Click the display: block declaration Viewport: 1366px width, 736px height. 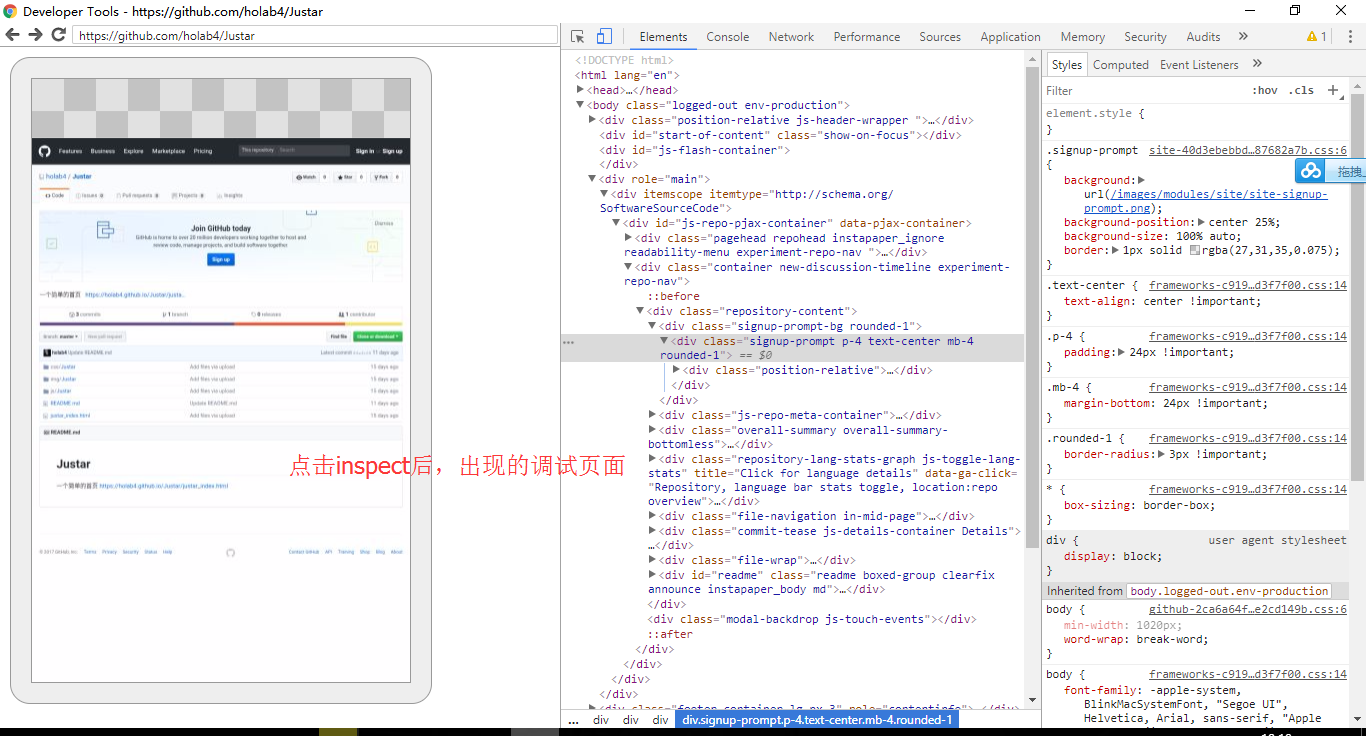[x=1112, y=556]
